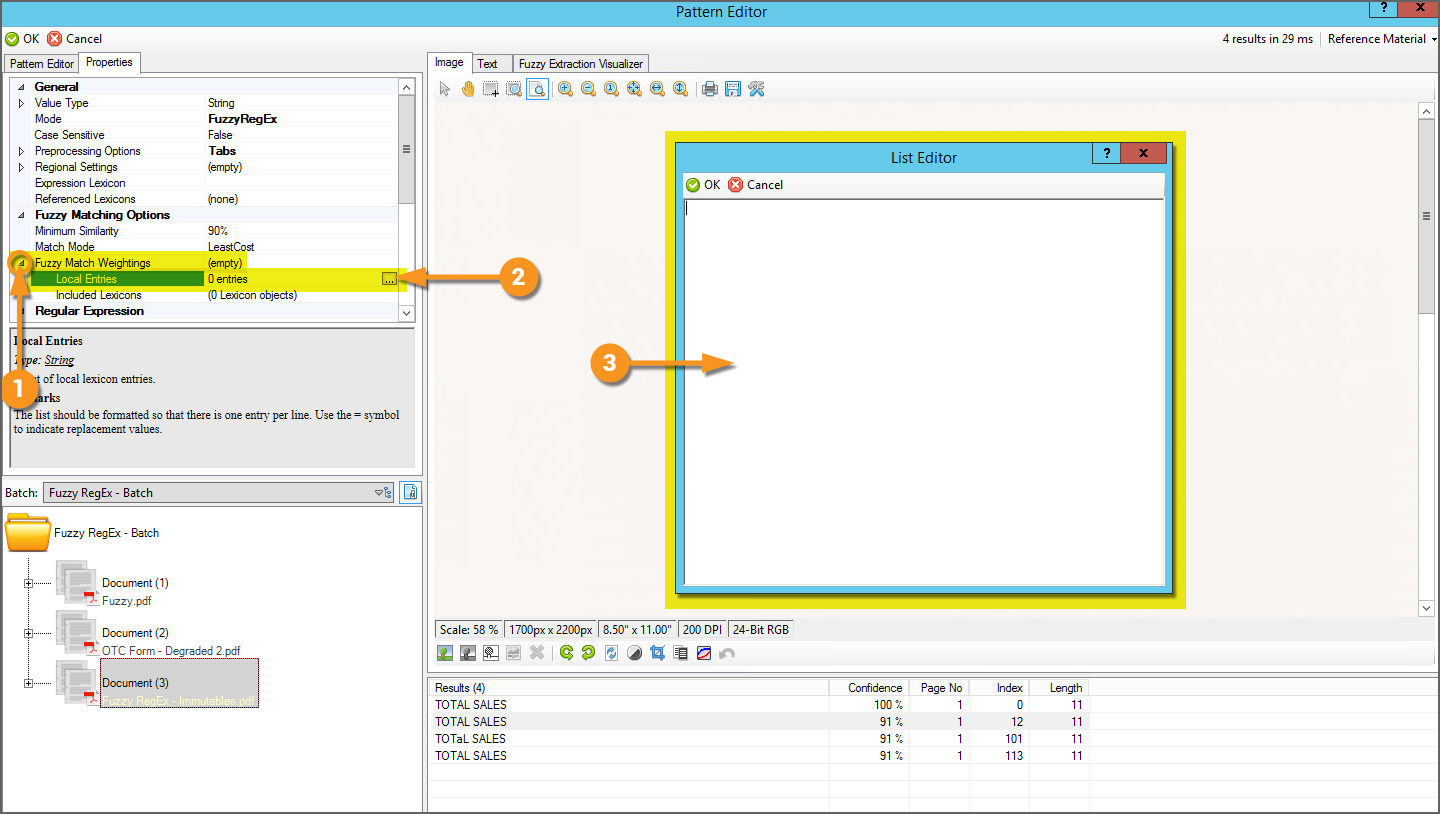Image resolution: width=1440 pixels, height=814 pixels.
Task: Click the Minimum Similarity value 90%
Action: point(219,231)
